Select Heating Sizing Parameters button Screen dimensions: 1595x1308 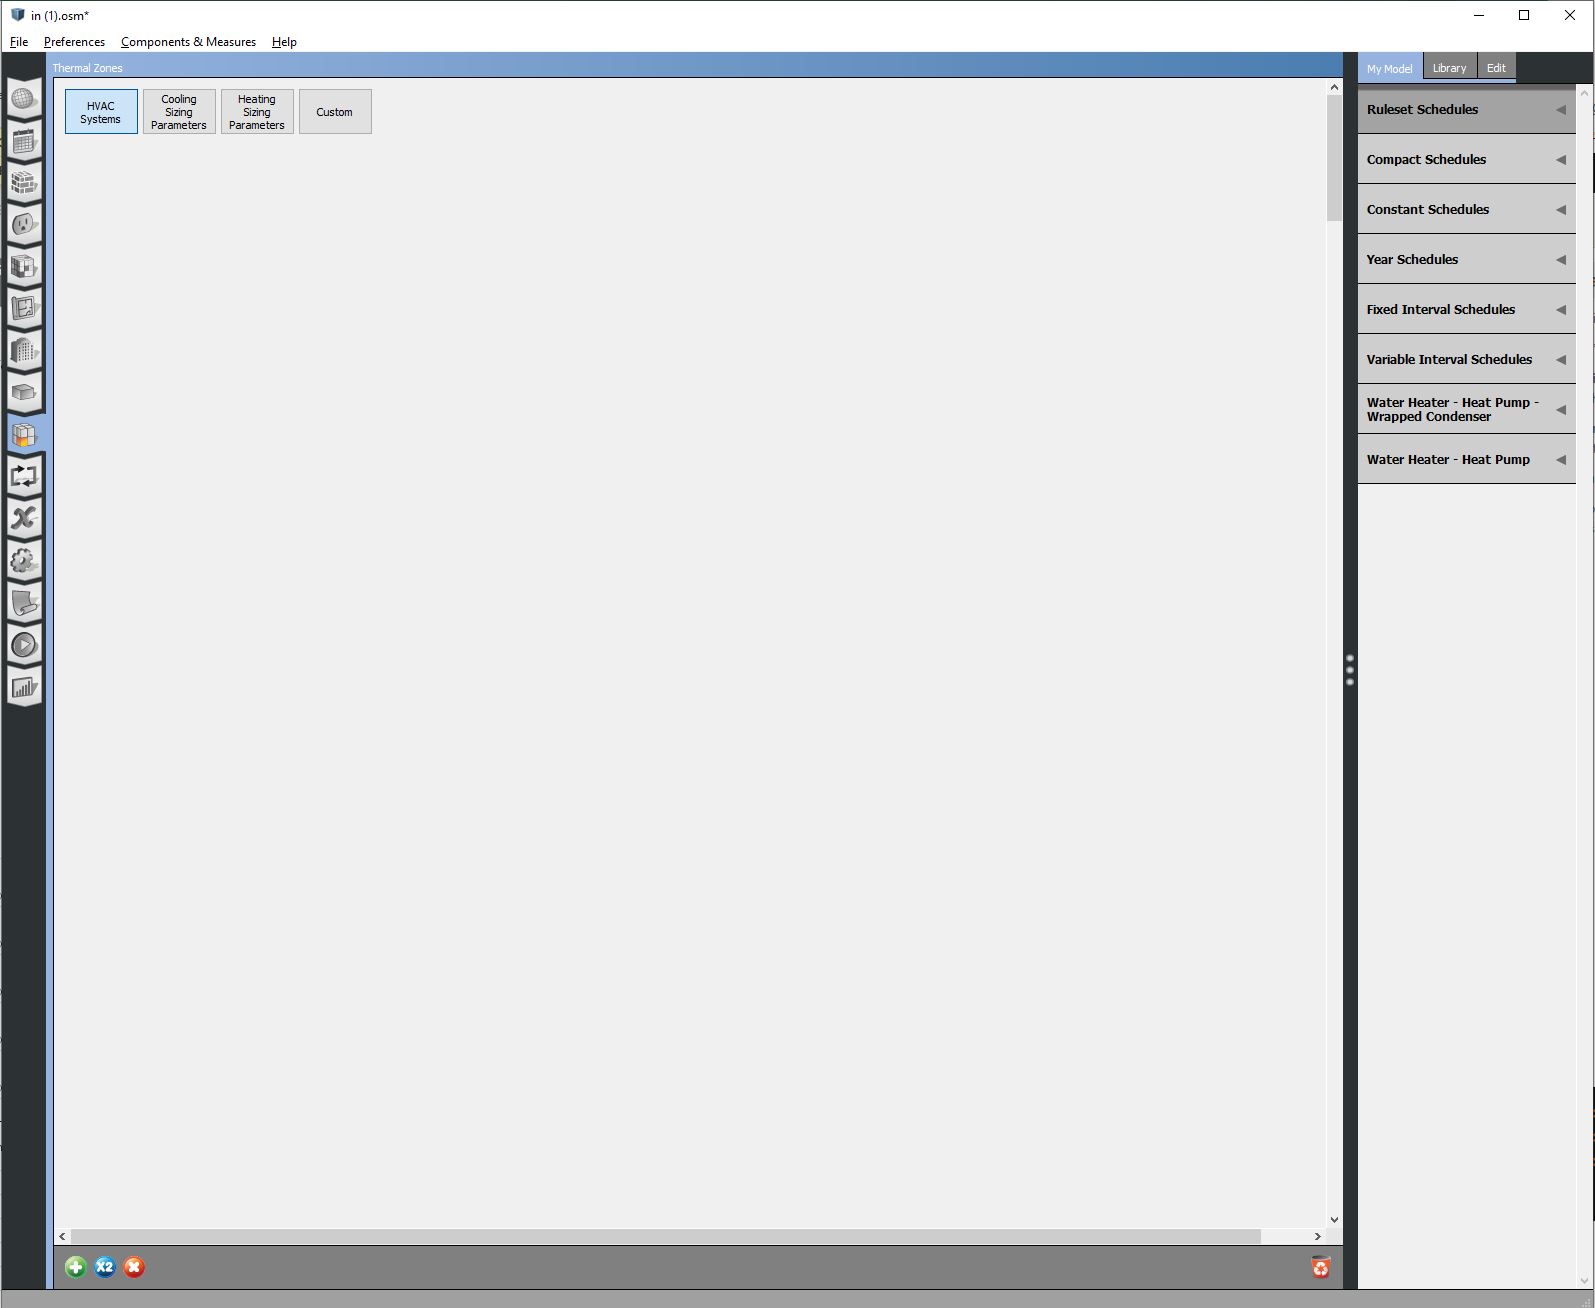pos(257,112)
